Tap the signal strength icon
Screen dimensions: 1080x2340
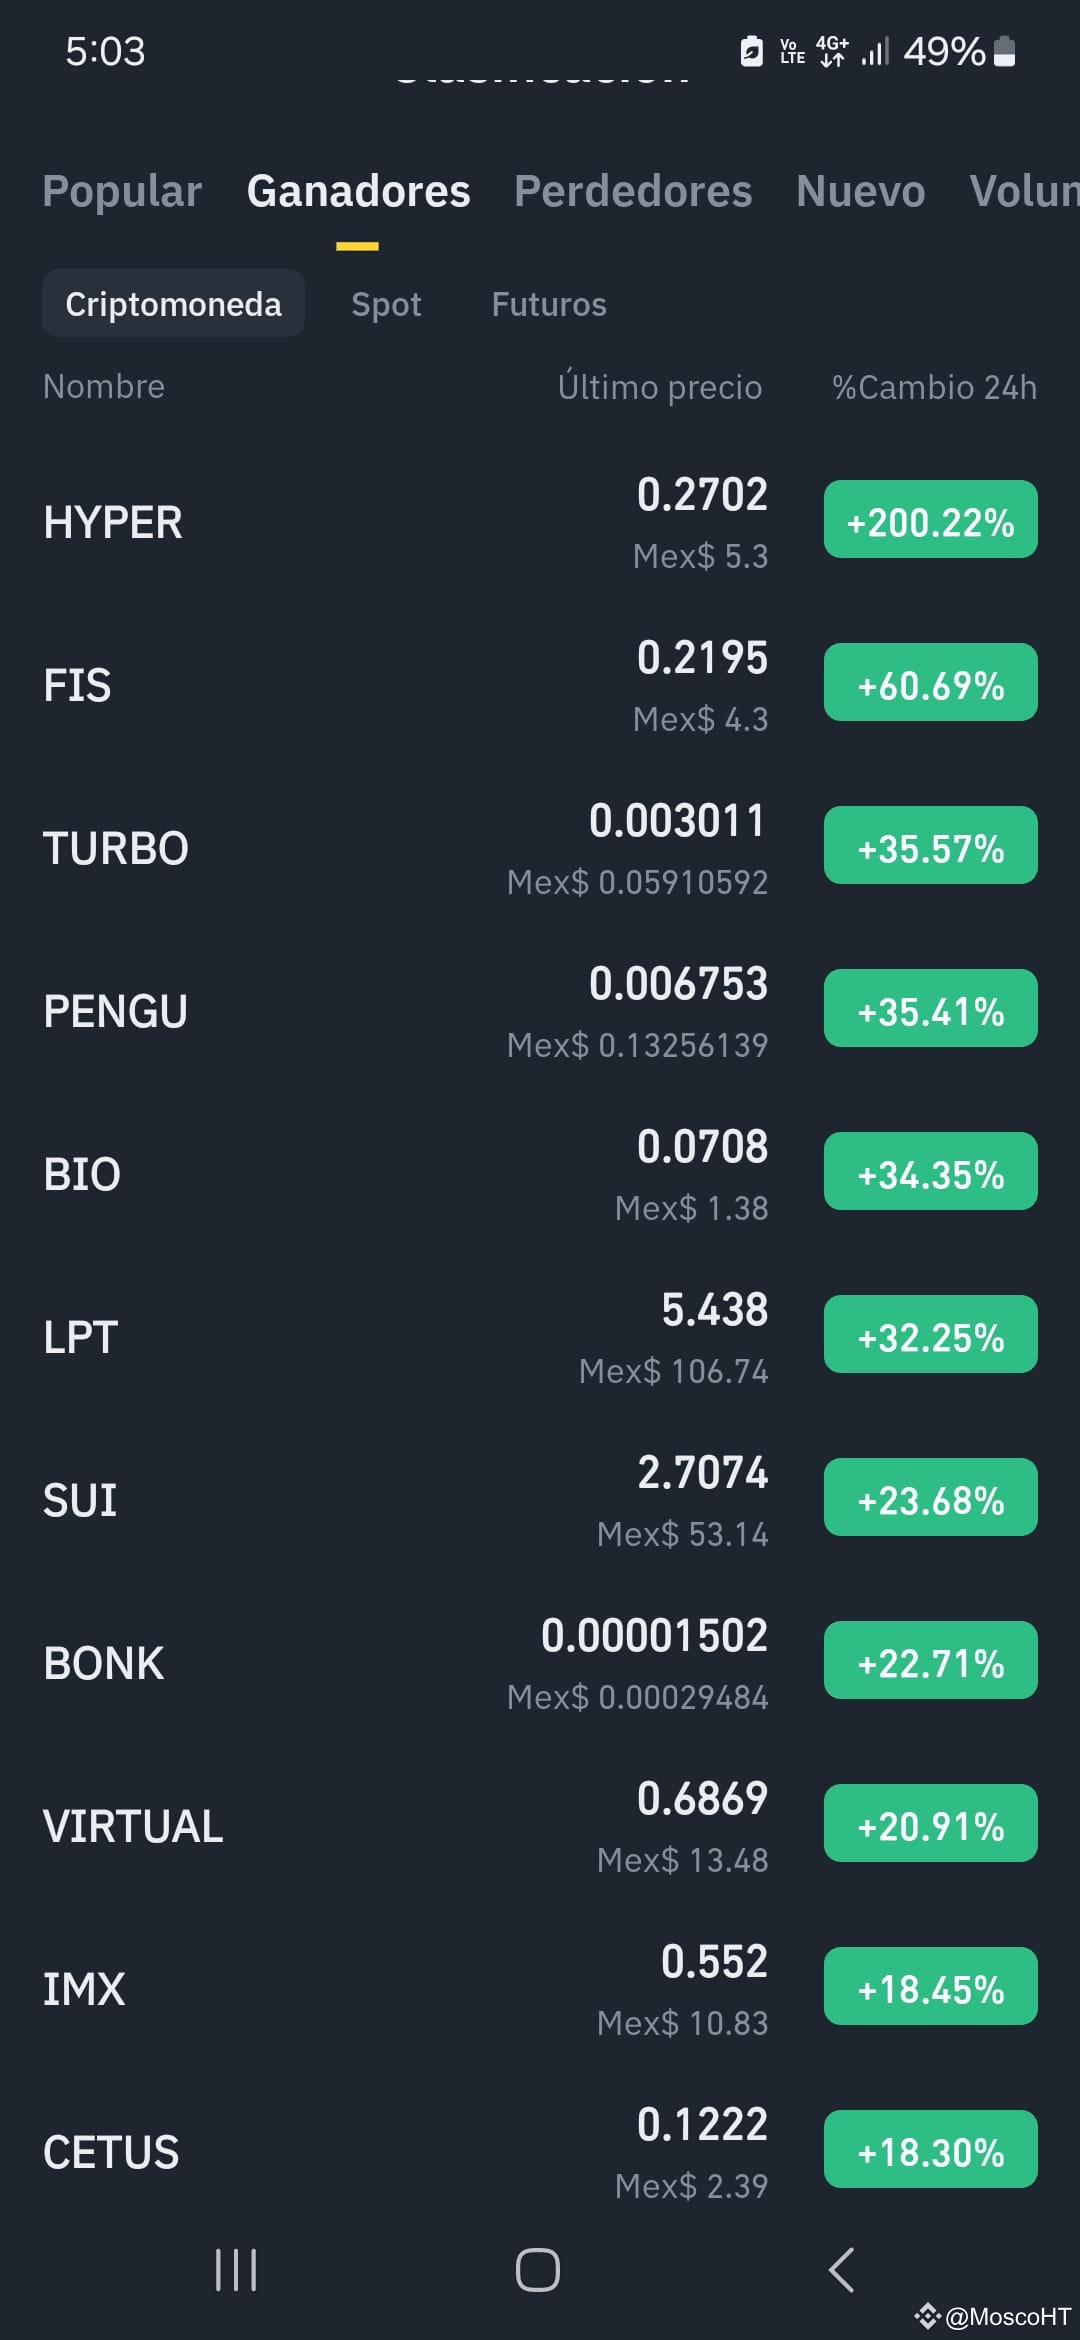(x=875, y=51)
